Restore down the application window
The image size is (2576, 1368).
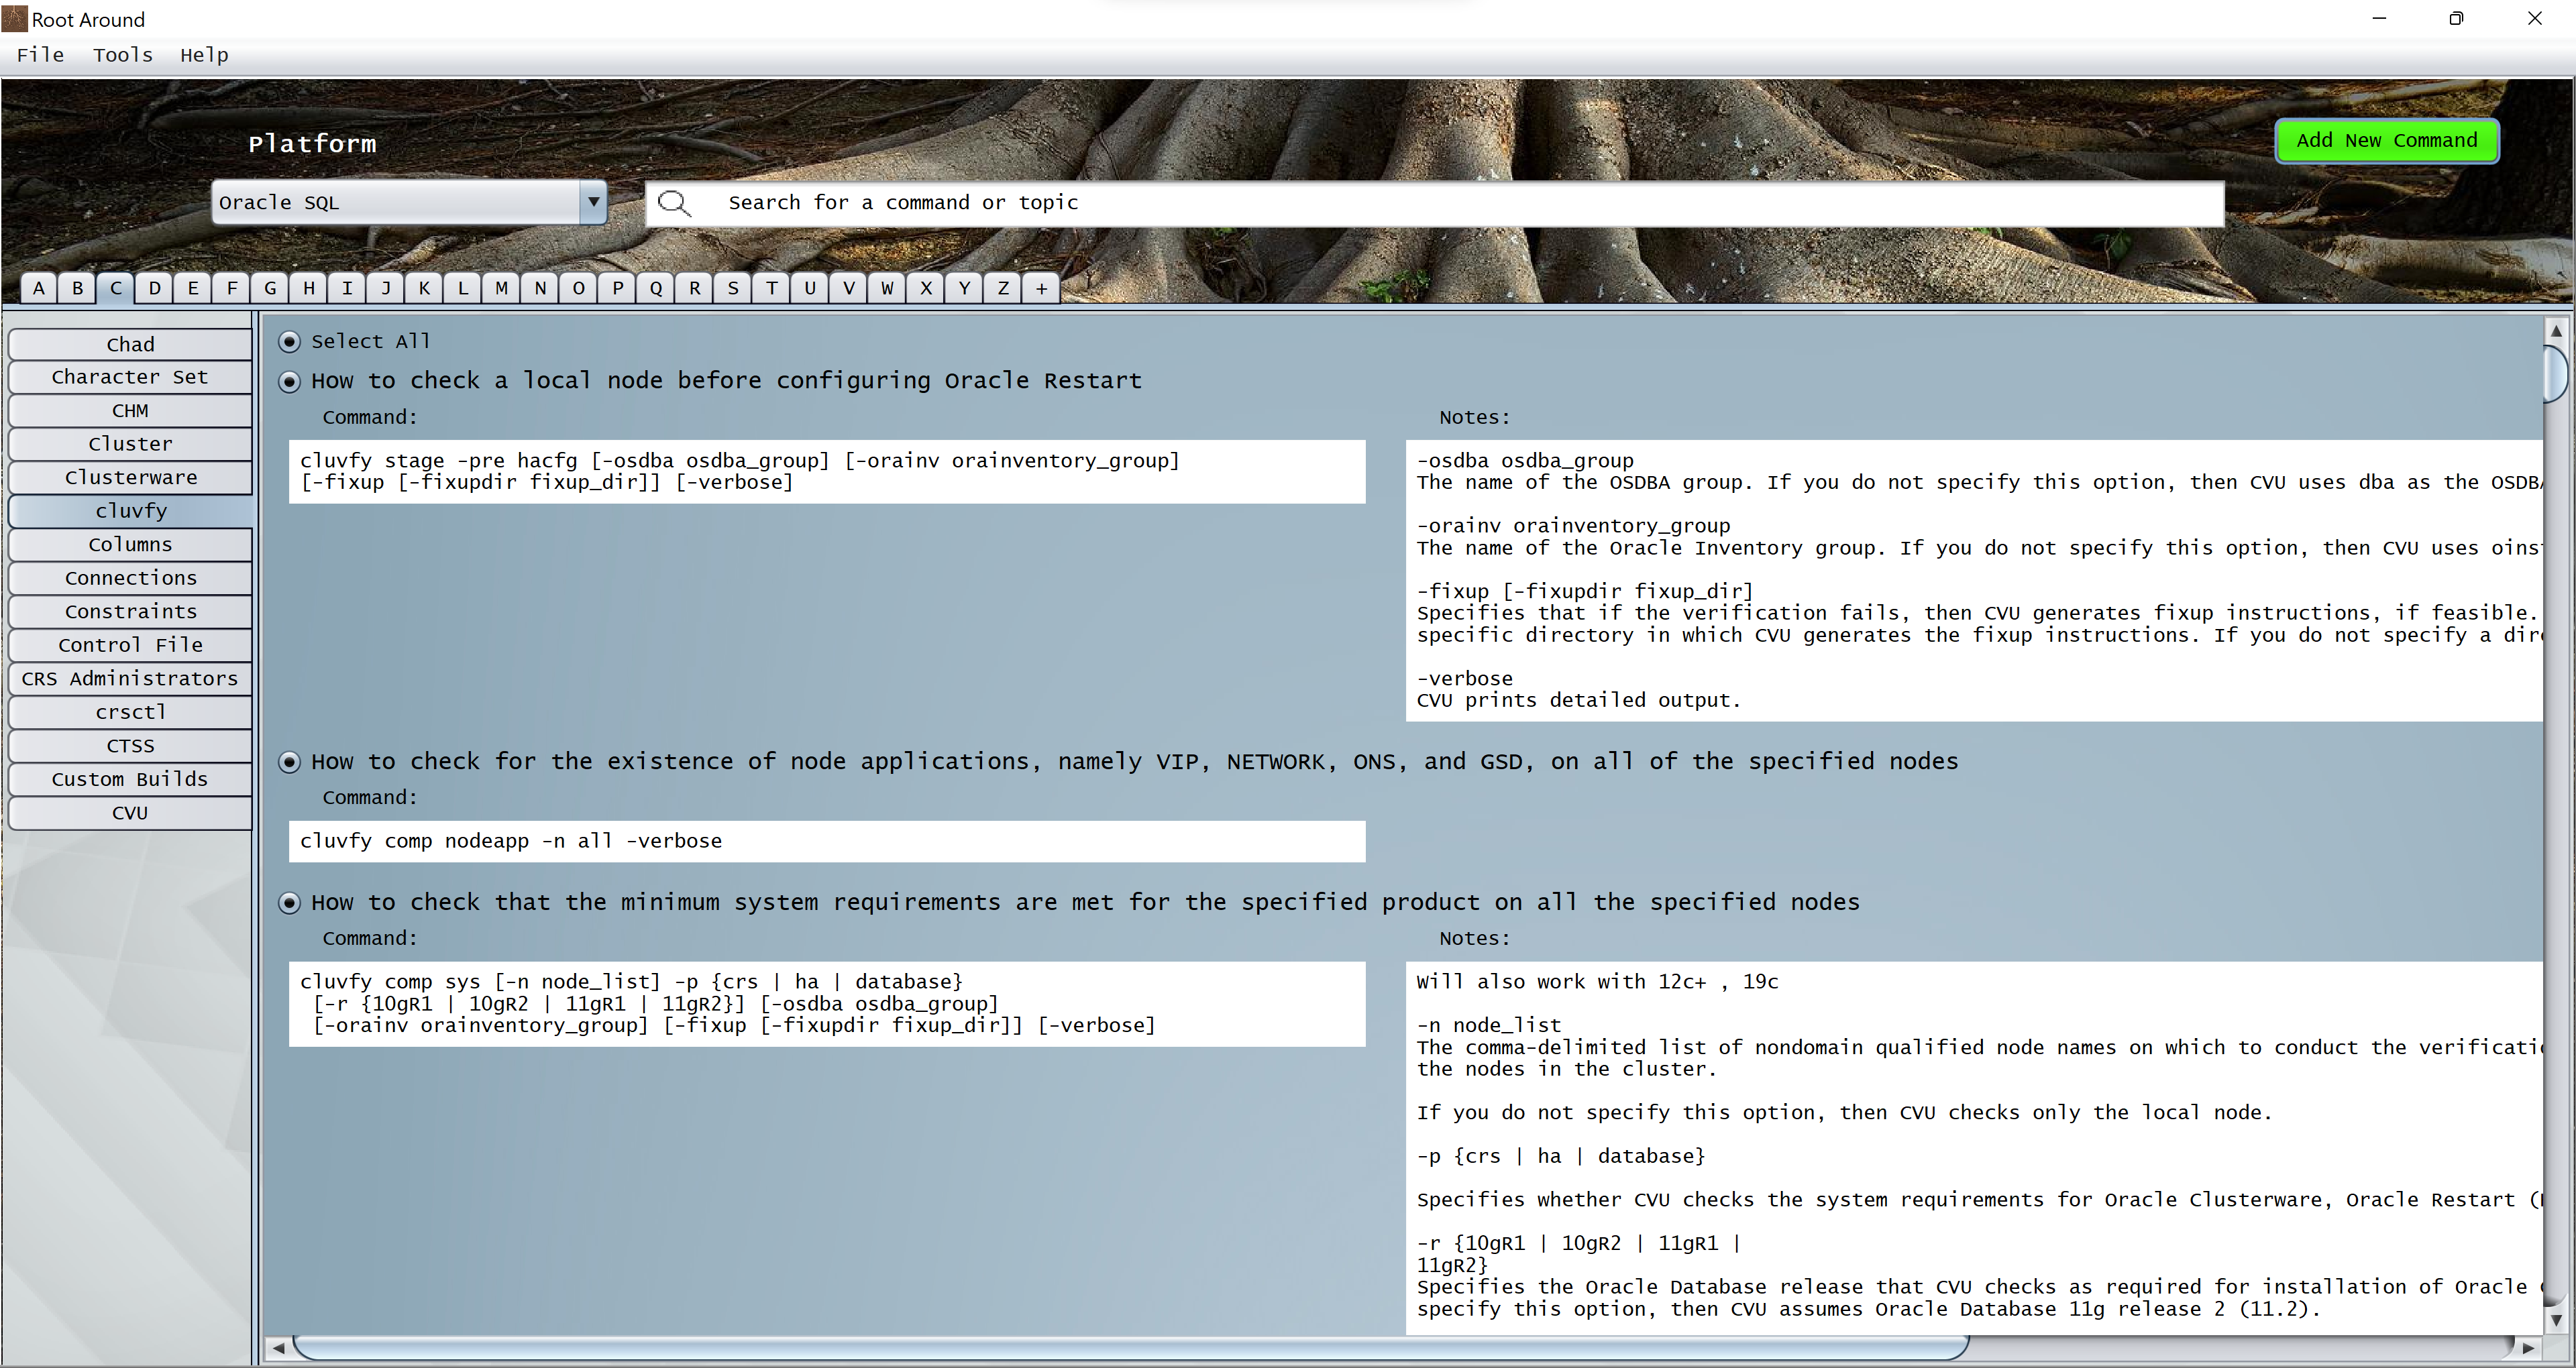point(2456,18)
